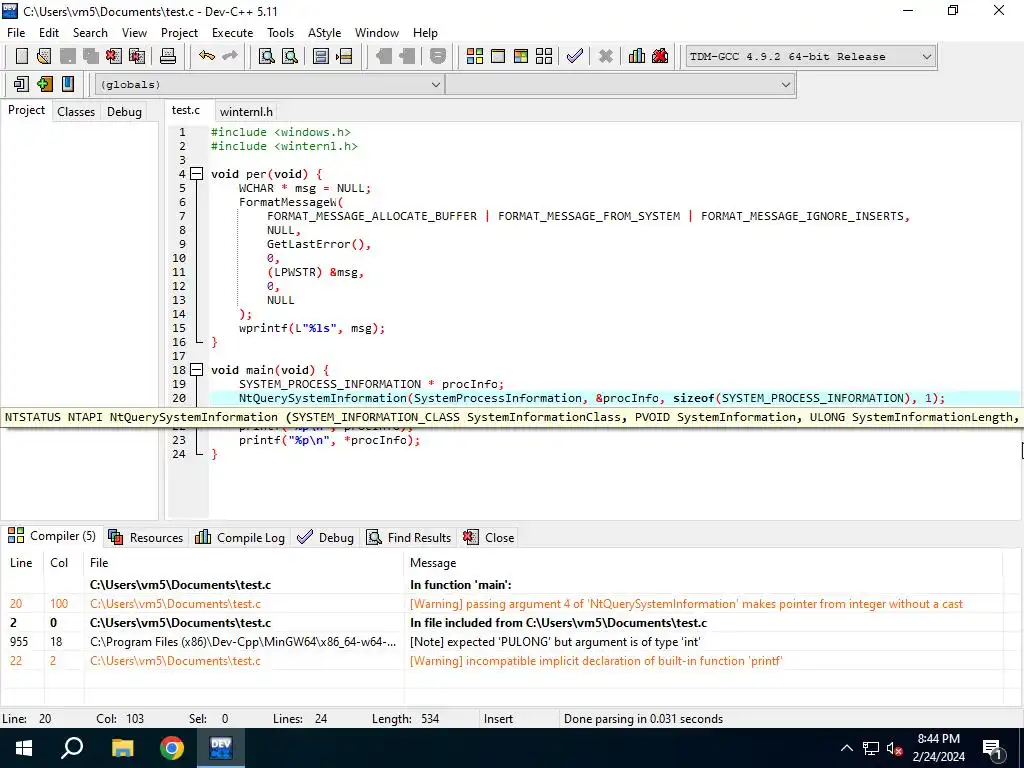Open the Help menu

coord(425,33)
